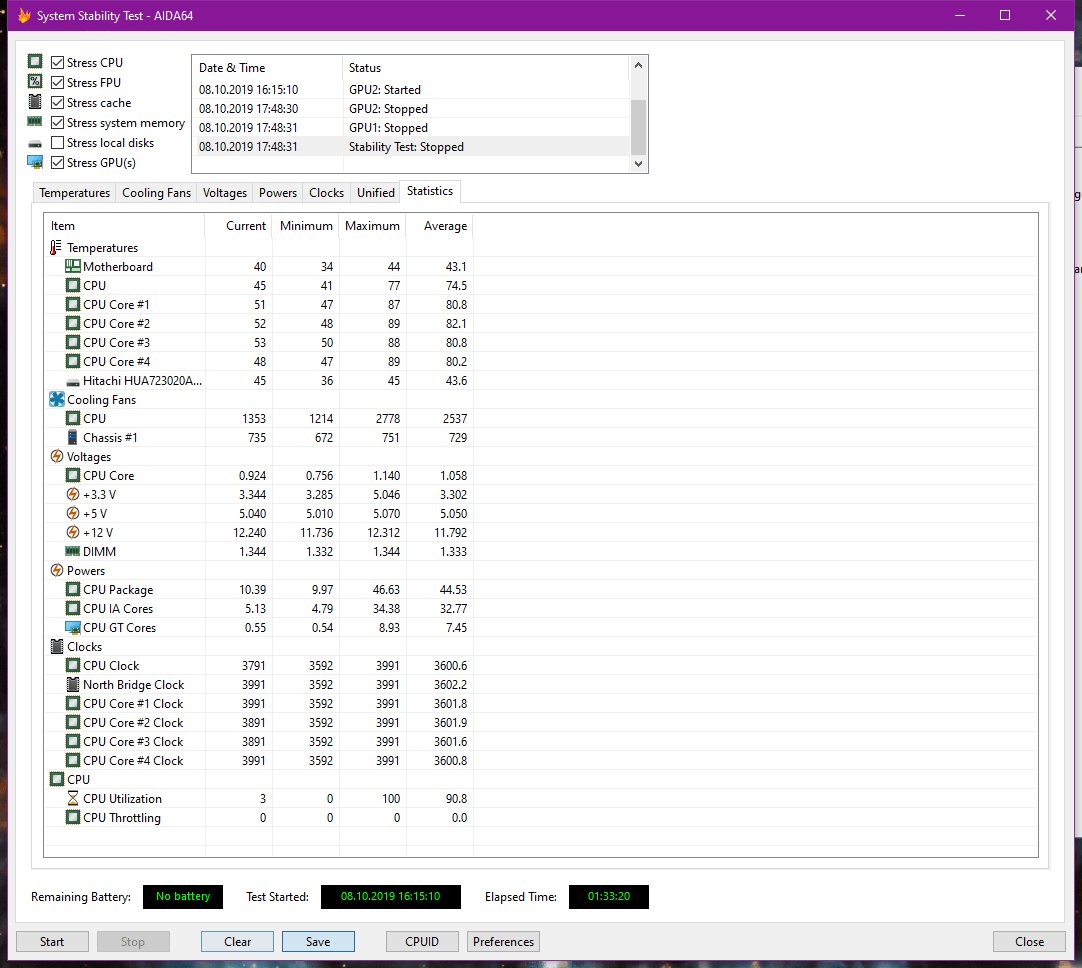Click the Chassis #1 fan icon

click(x=72, y=437)
